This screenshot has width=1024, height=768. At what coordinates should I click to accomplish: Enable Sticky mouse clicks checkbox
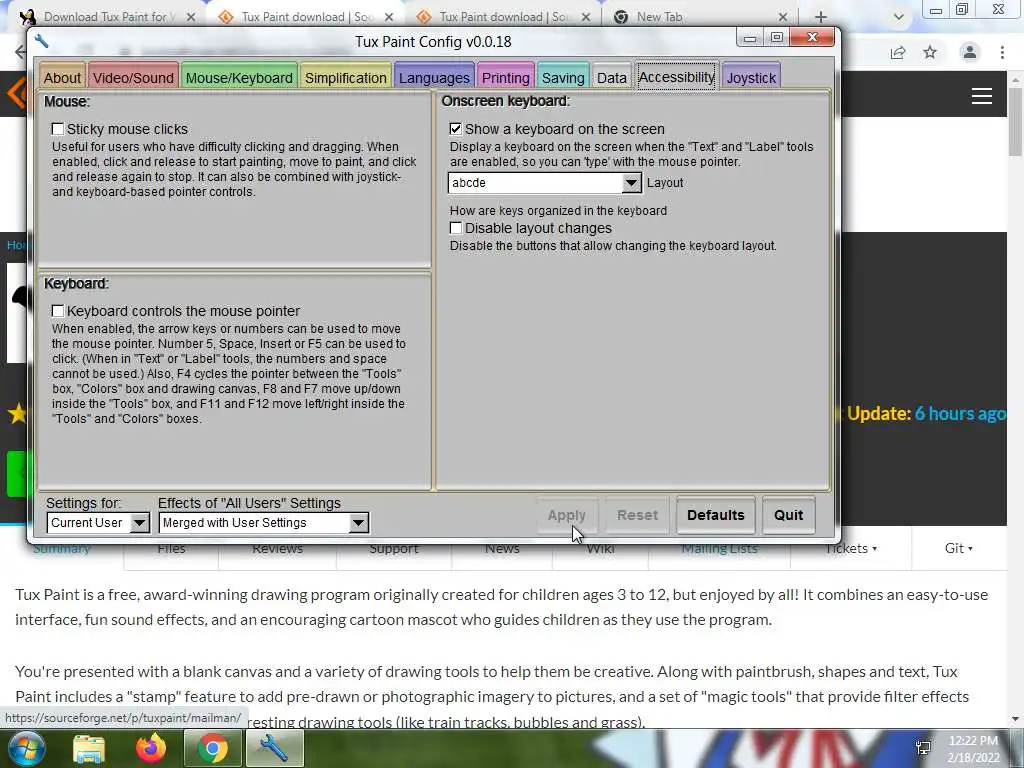click(58, 129)
